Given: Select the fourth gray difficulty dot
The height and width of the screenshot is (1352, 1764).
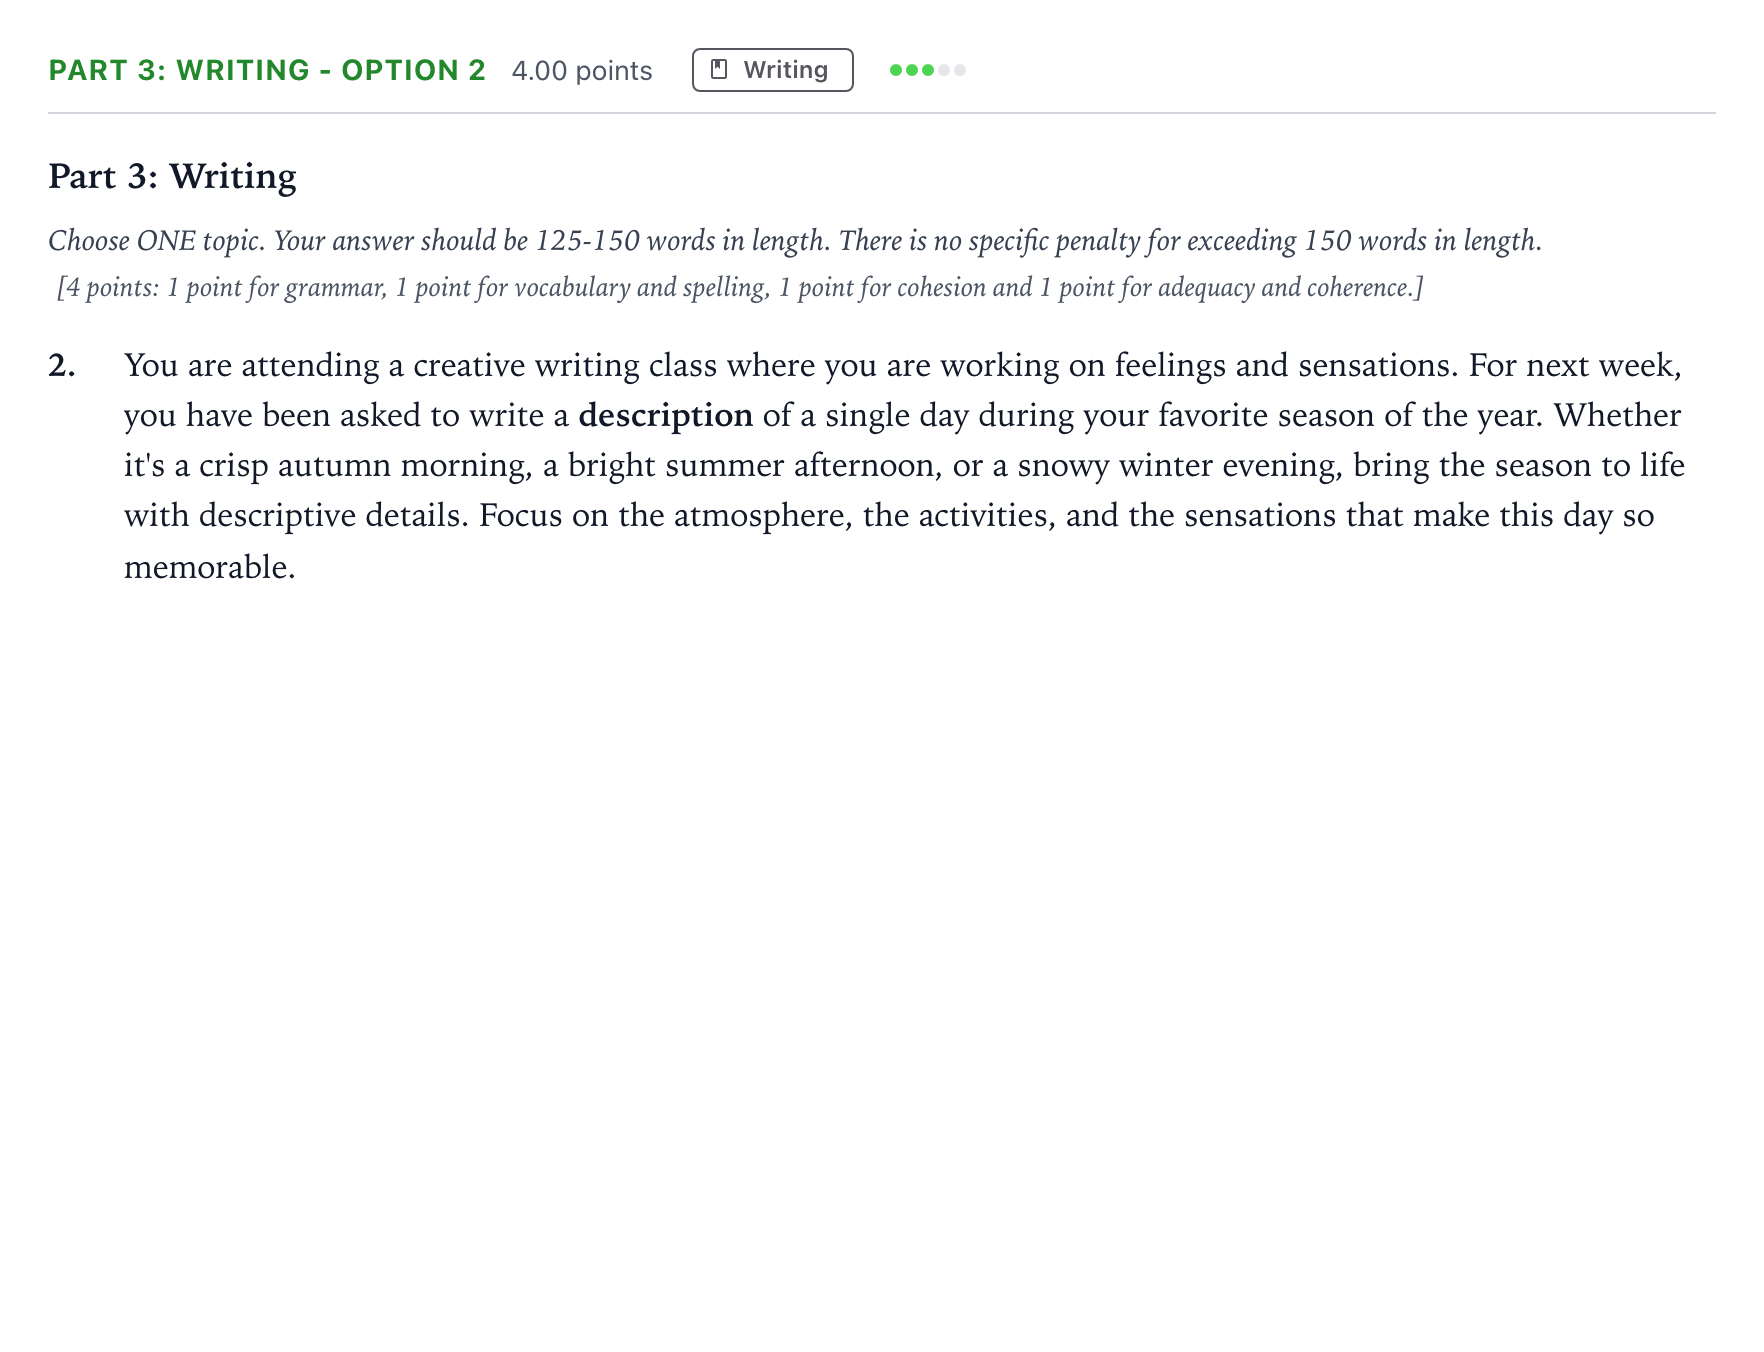Looking at the screenshot, I should point(944,70).
